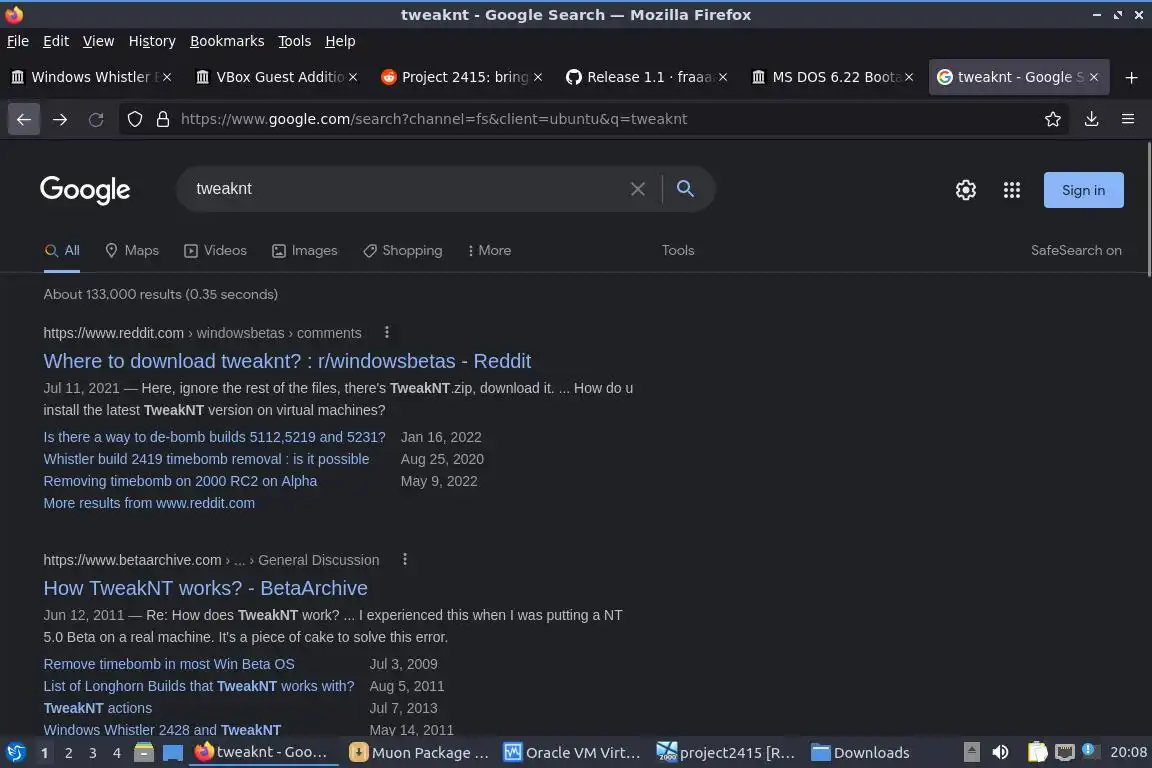Go back to the previous page
Viewport: 1152px width, 768px height.
(24, 119)
